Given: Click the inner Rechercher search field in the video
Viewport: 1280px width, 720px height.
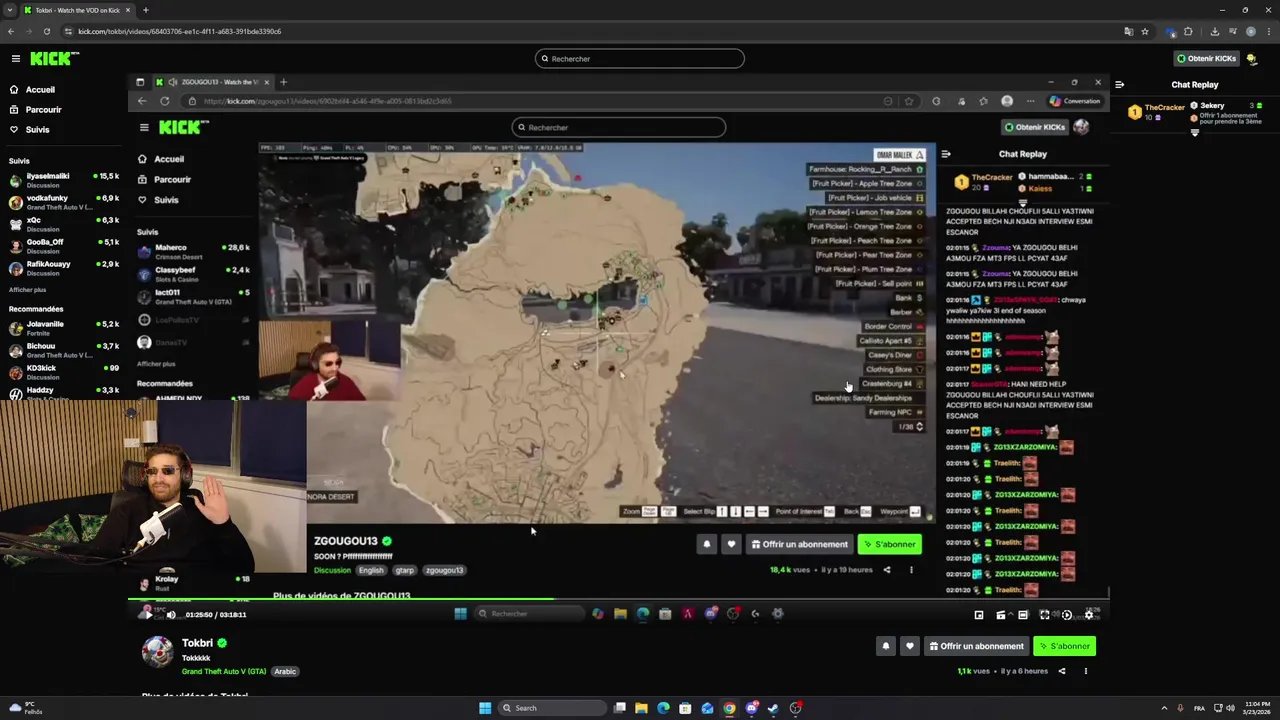Looking at the screenshot, I should [x=619, y=127].
